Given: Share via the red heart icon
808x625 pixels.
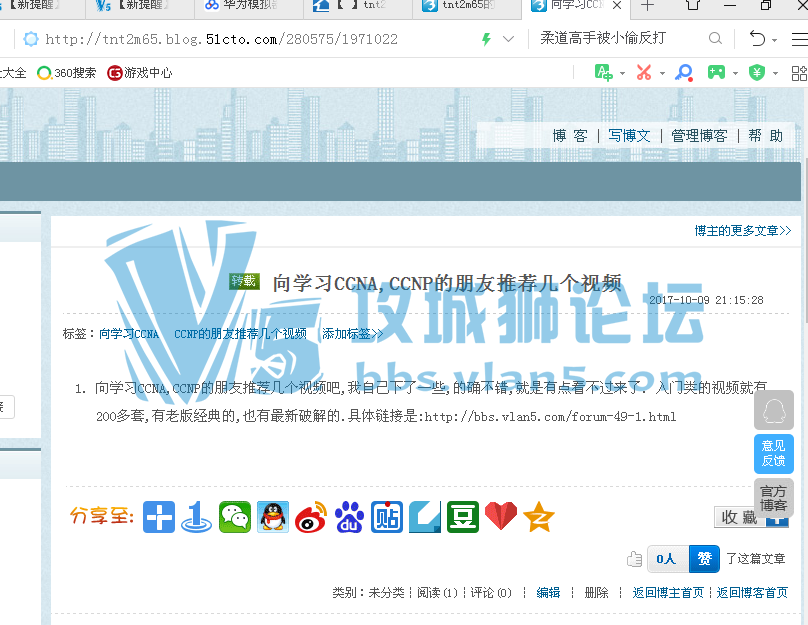Looking at the screenshot, I should [x=501, y=517].
